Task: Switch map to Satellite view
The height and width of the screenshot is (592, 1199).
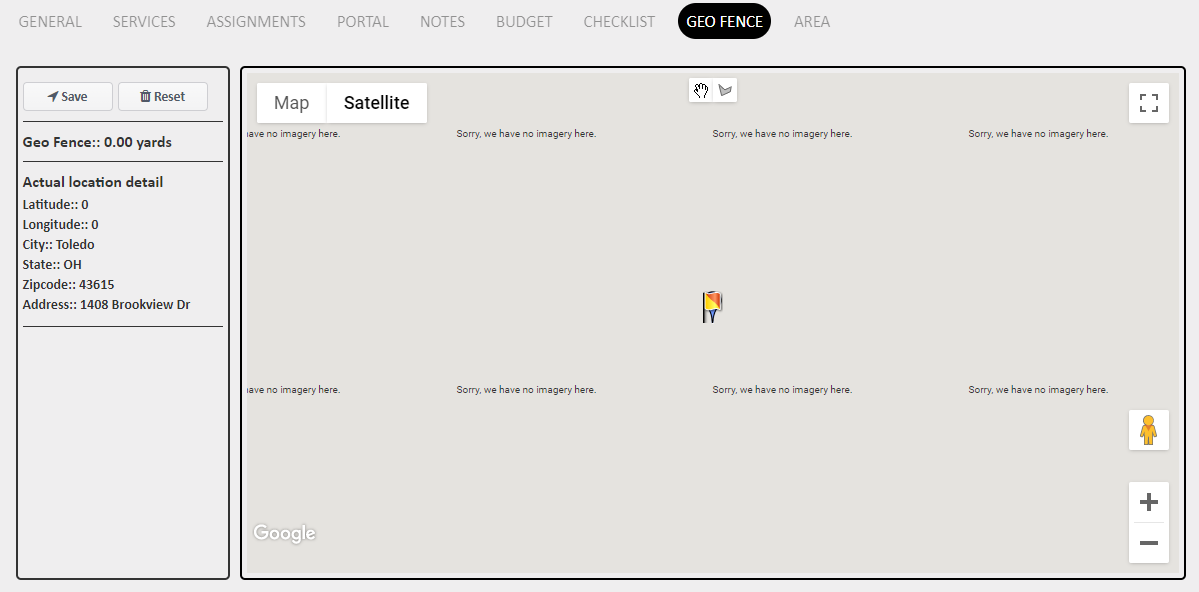Action: 377,103
